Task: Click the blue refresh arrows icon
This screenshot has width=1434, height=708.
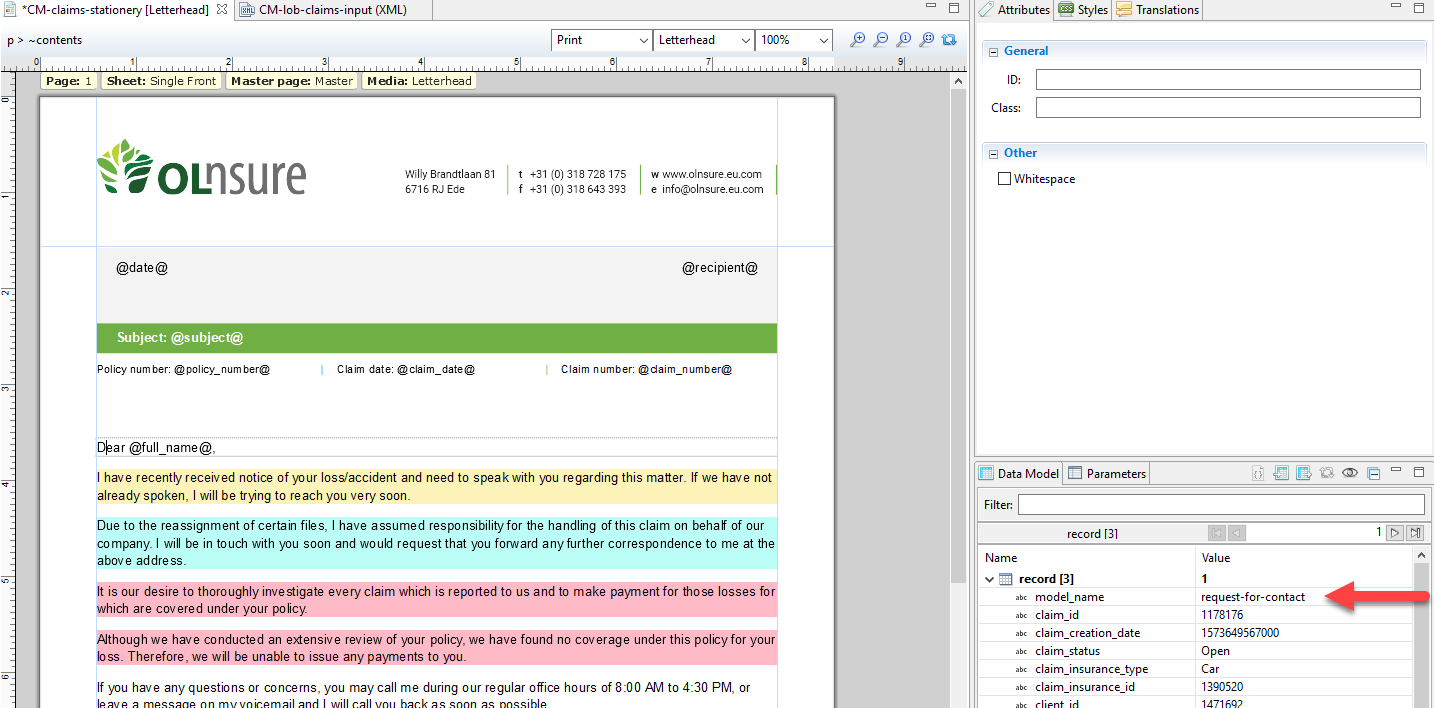Action: click(948, 39)
